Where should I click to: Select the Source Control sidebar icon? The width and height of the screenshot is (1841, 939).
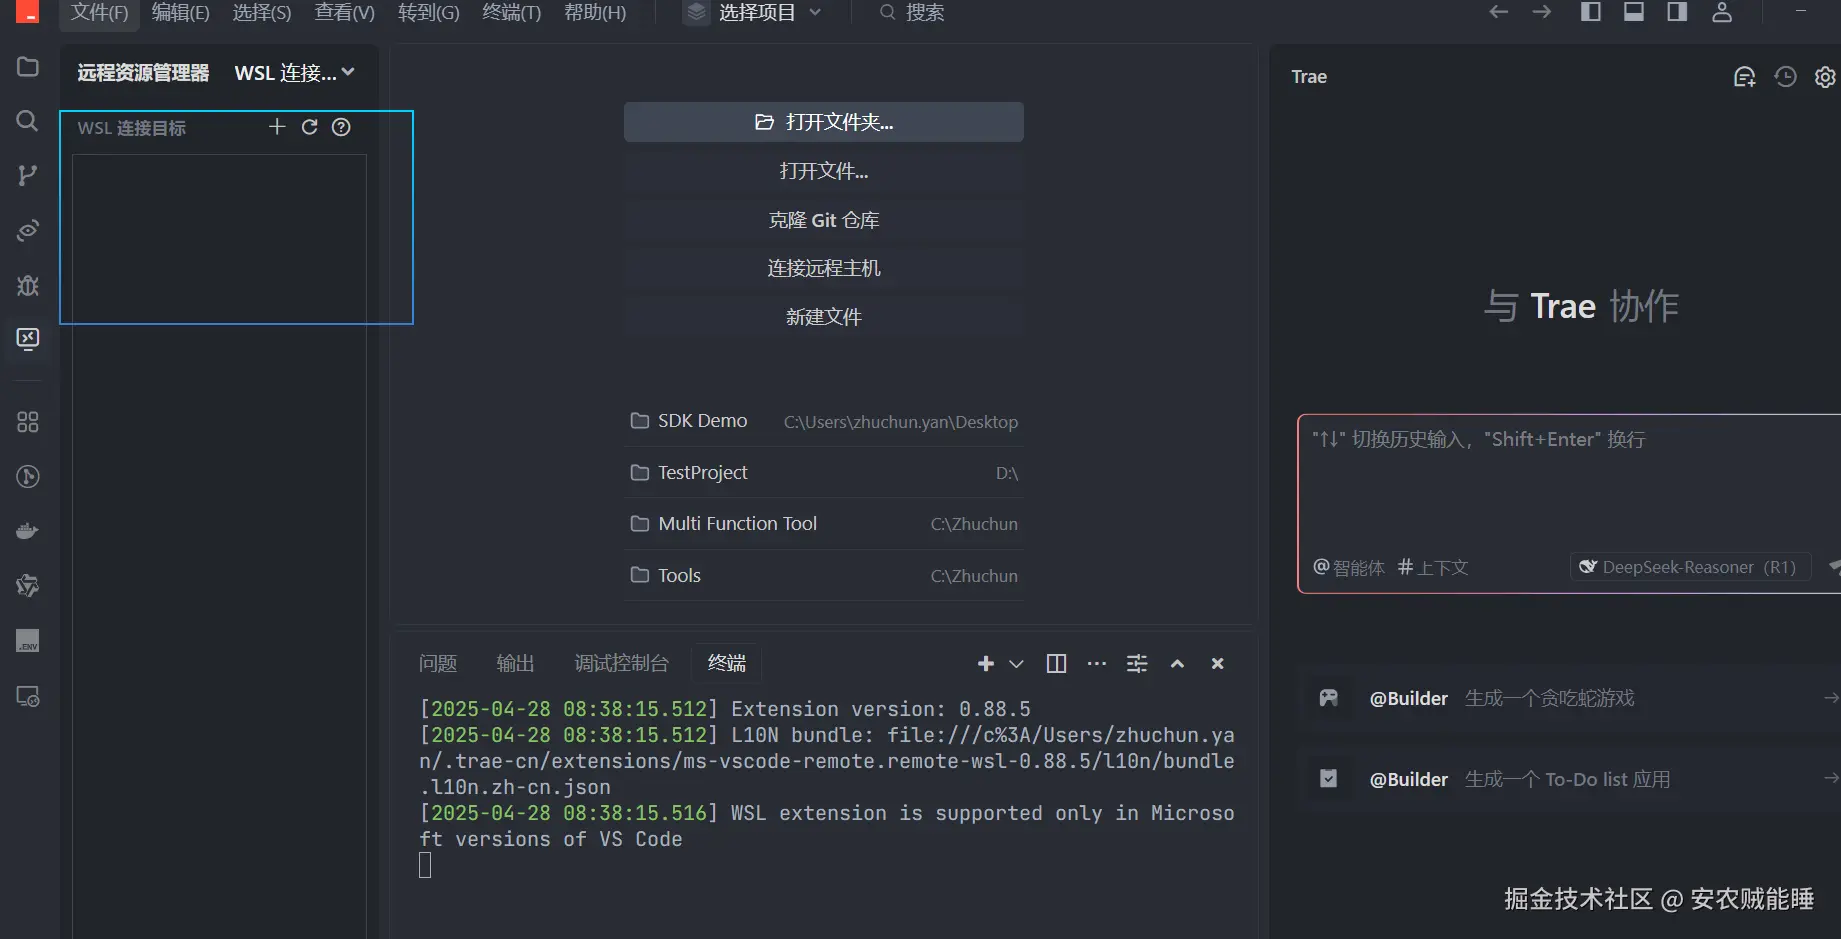tap(27, 175)
